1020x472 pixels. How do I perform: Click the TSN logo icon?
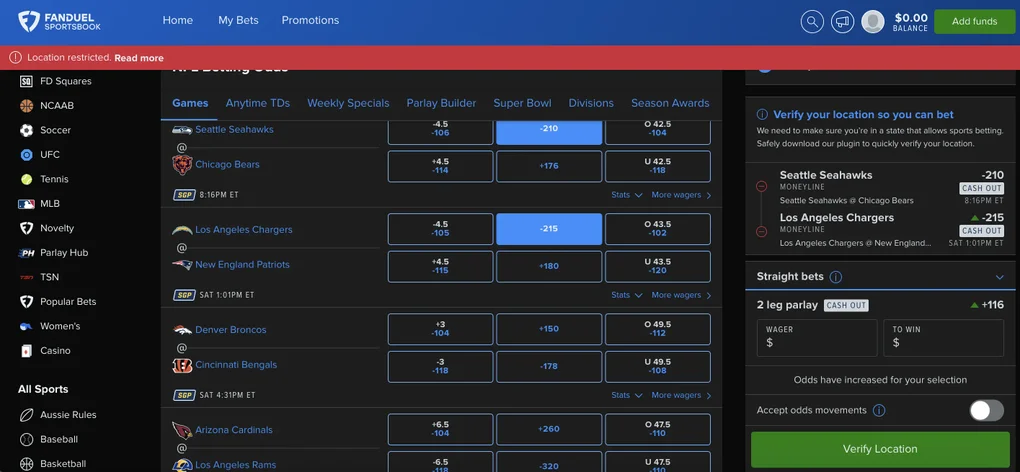[x=26, y=277]
